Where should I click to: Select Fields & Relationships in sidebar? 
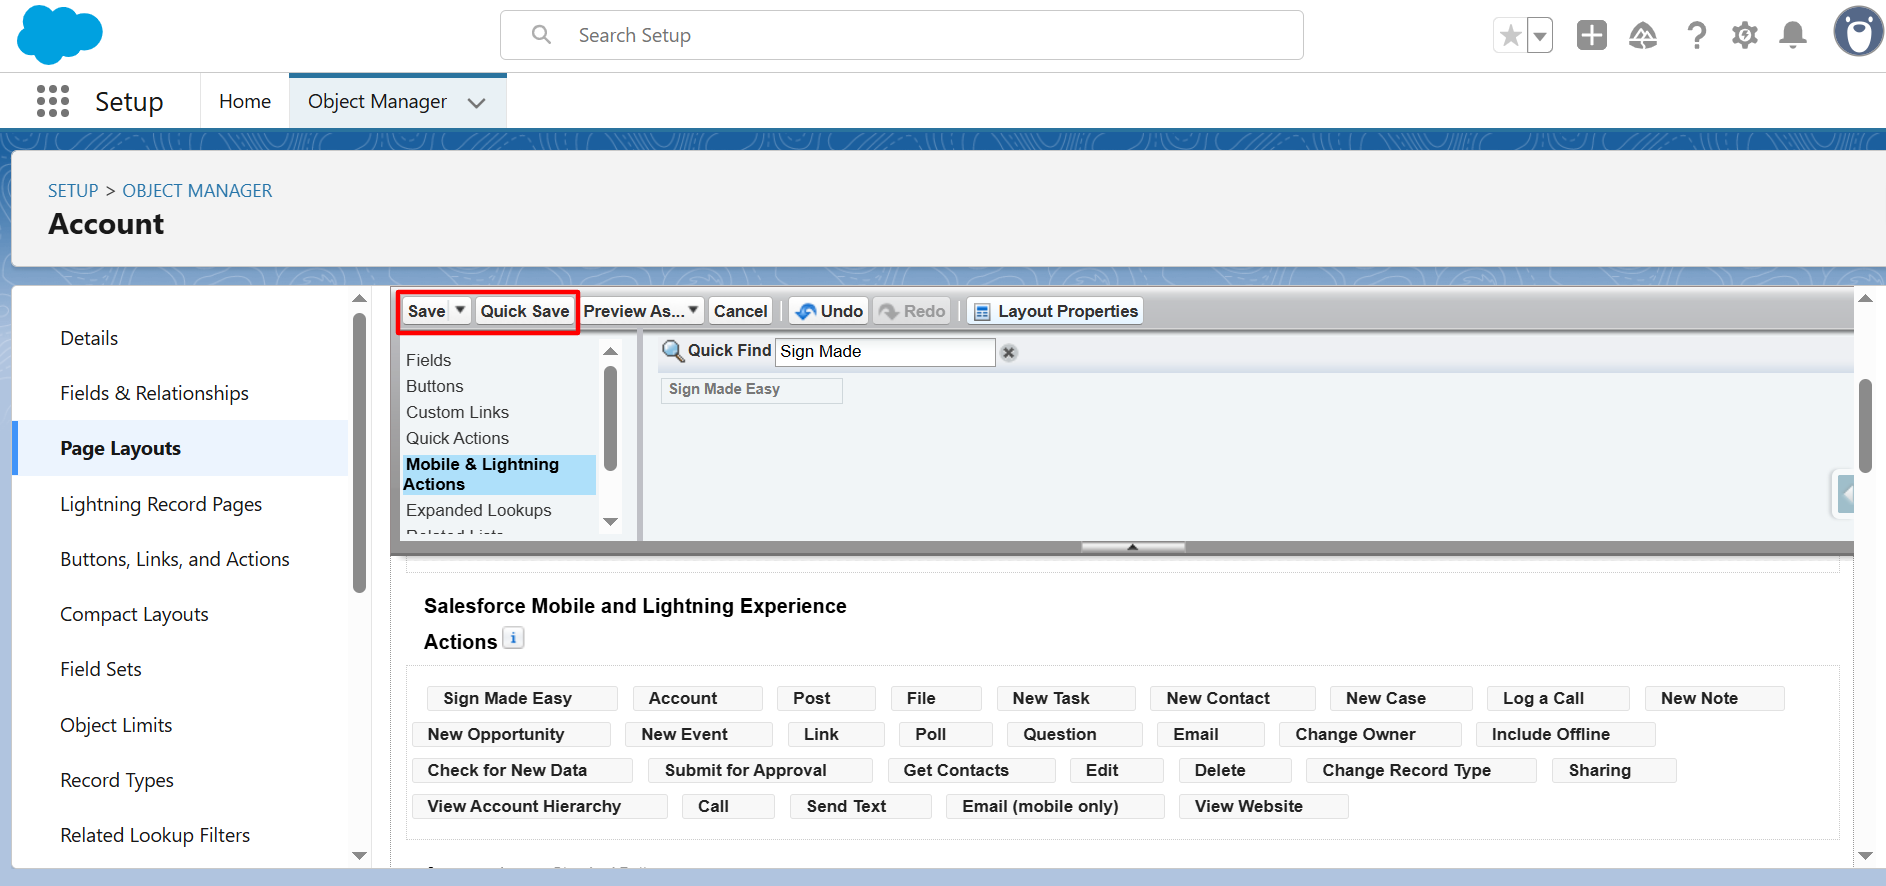154,393
